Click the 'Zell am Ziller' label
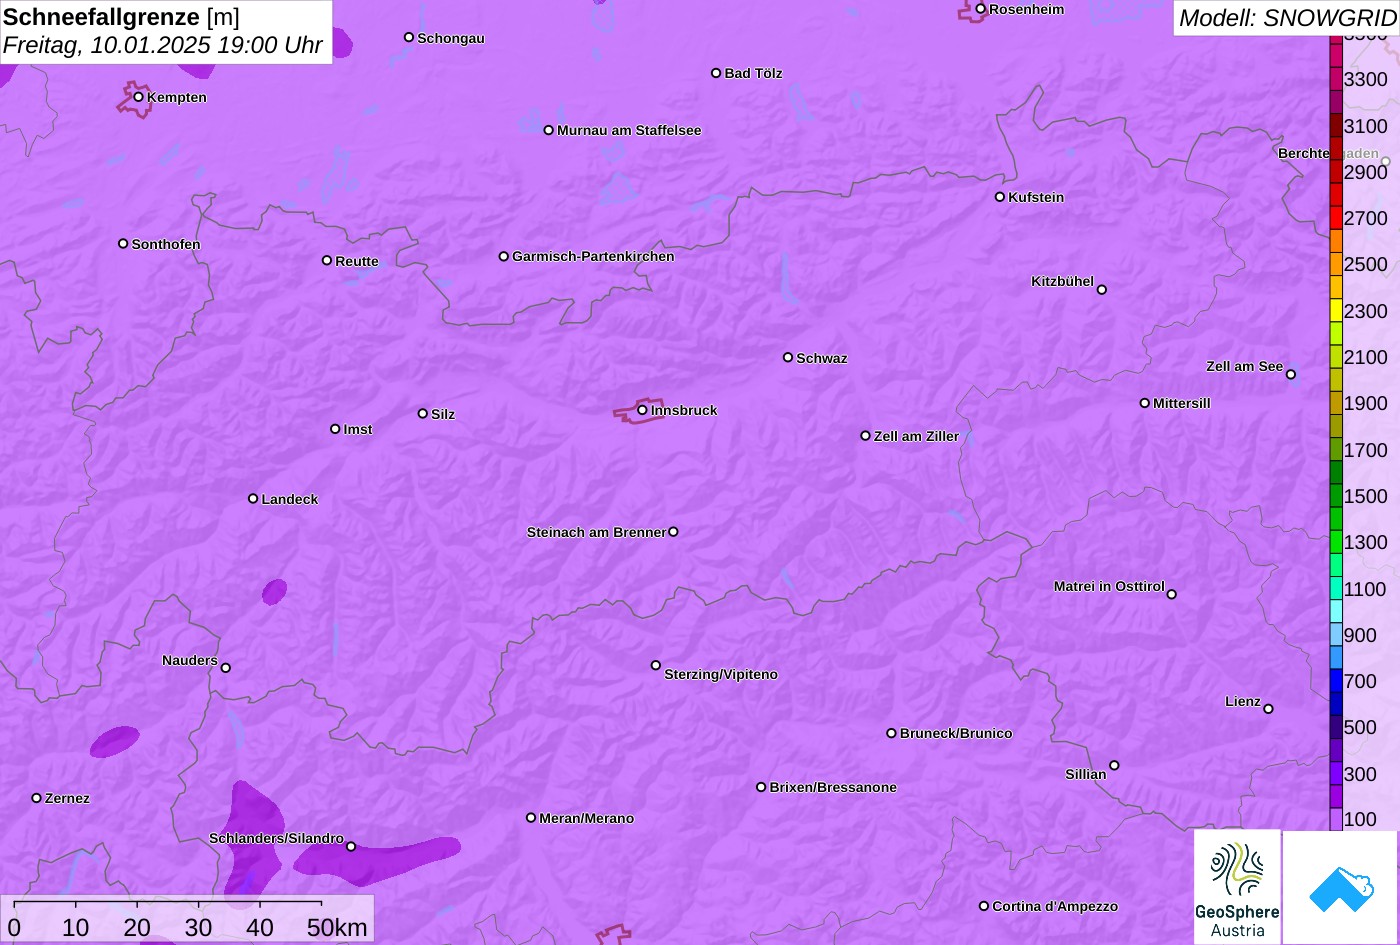Image resolution: width=1400 pixels, height=945 pixels. click(916, 436)
